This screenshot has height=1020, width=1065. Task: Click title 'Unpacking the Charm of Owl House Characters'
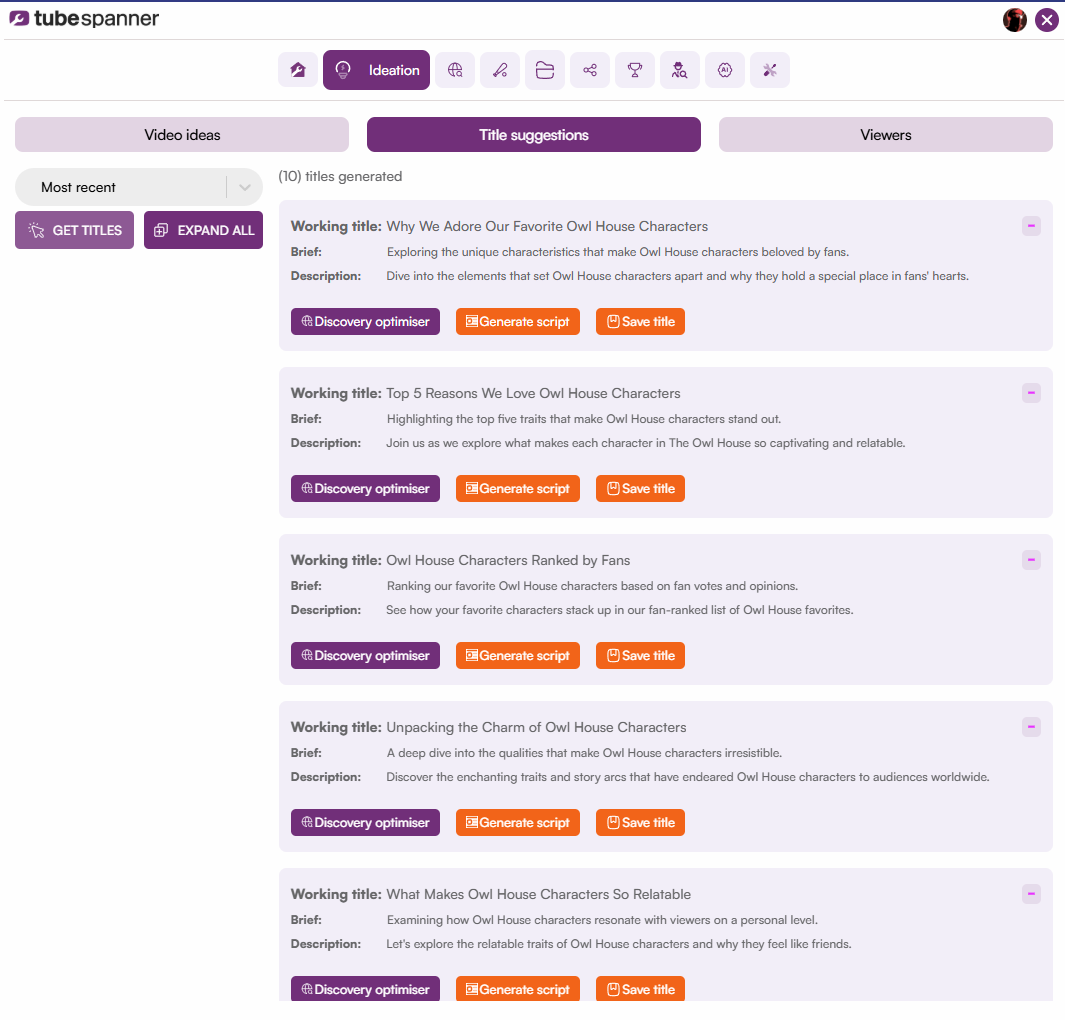click(537, 727)
